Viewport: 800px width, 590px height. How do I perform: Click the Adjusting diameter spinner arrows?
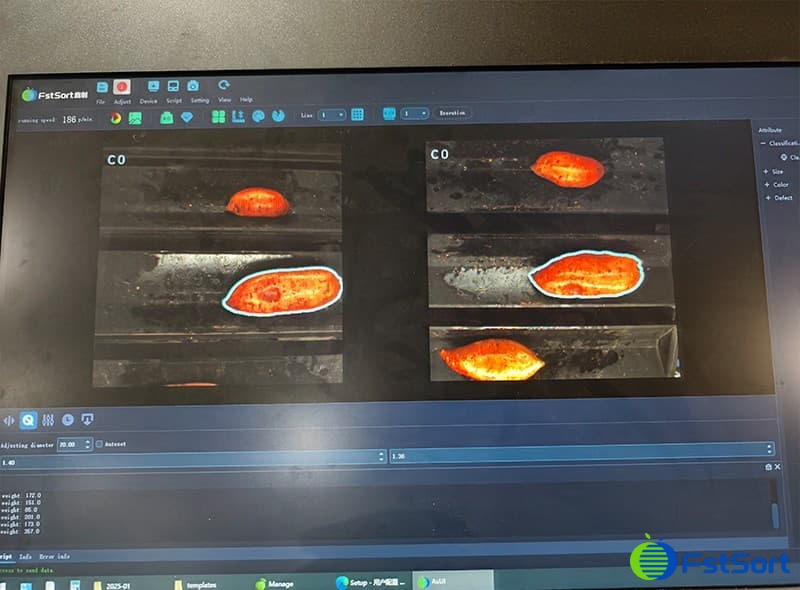point(88,444)
